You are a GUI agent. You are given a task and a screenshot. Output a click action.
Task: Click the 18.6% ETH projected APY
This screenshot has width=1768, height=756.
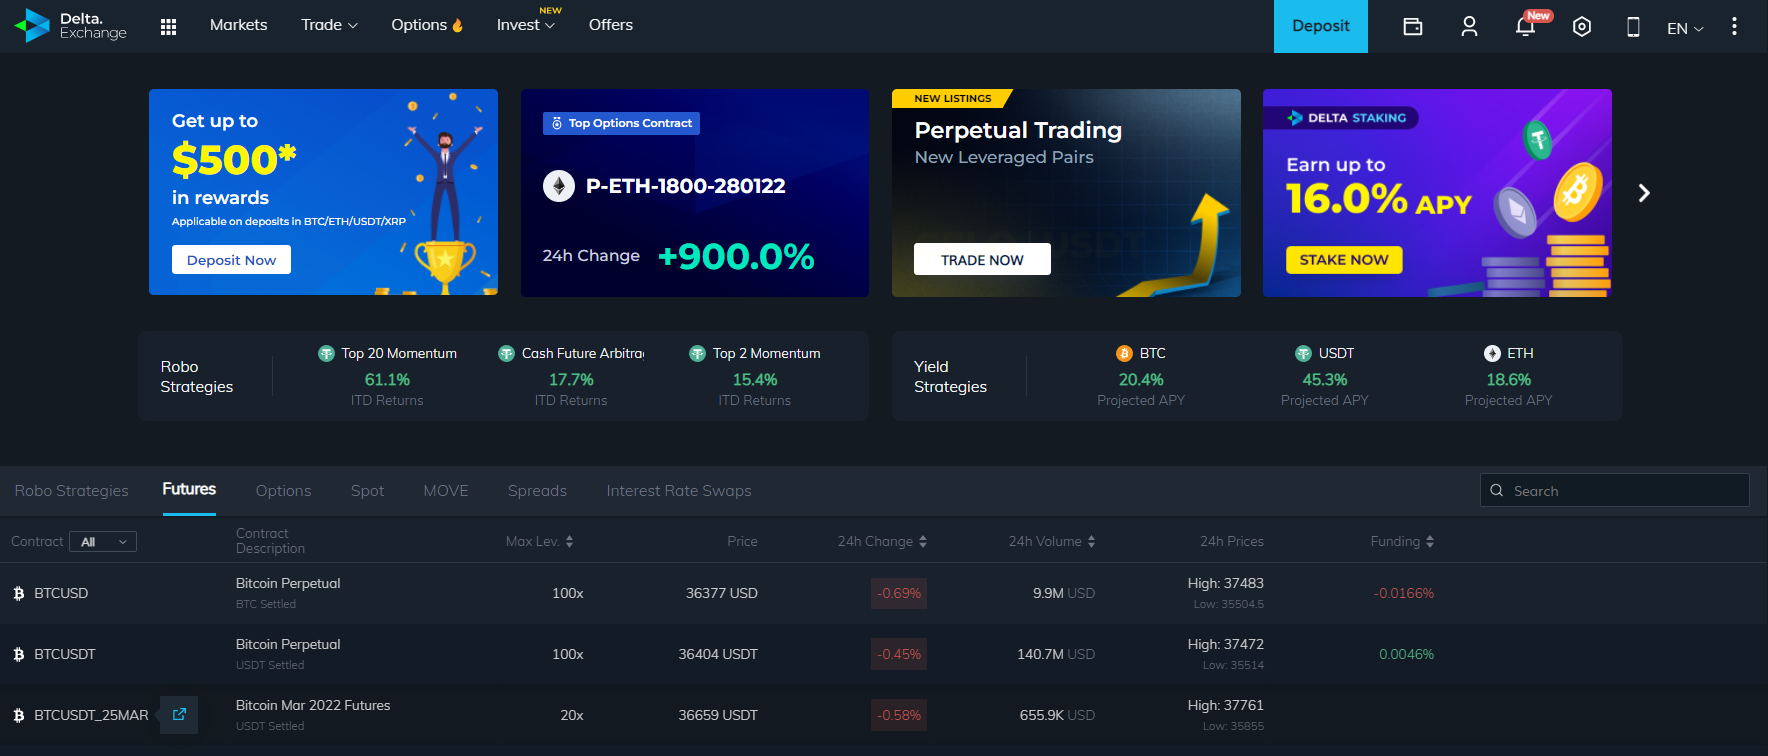pos(1508,380)
